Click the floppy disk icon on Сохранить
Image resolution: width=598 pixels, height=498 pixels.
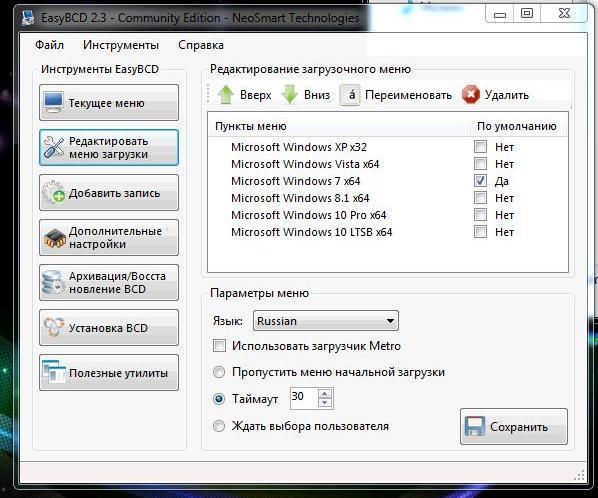tap(475, 426)
